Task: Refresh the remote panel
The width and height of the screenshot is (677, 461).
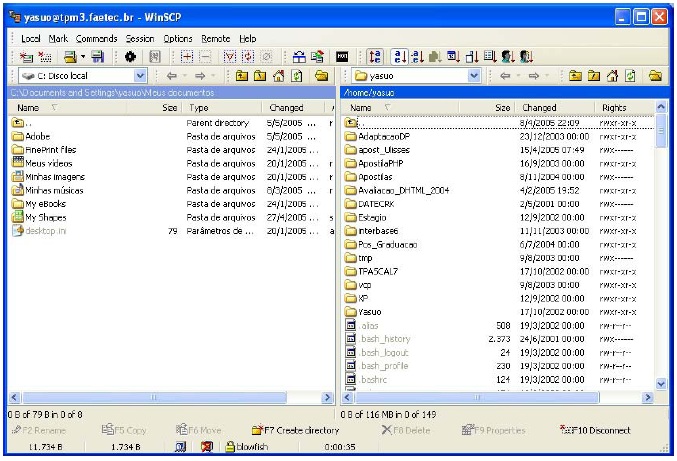Action: tap(630, 76)
